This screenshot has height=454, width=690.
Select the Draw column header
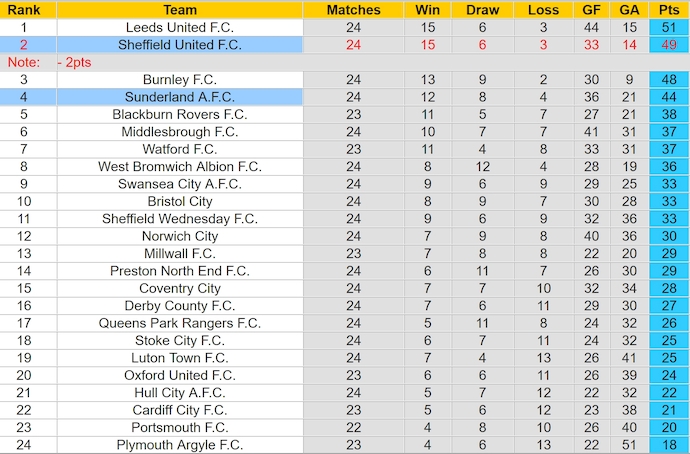tap(482, 10)
